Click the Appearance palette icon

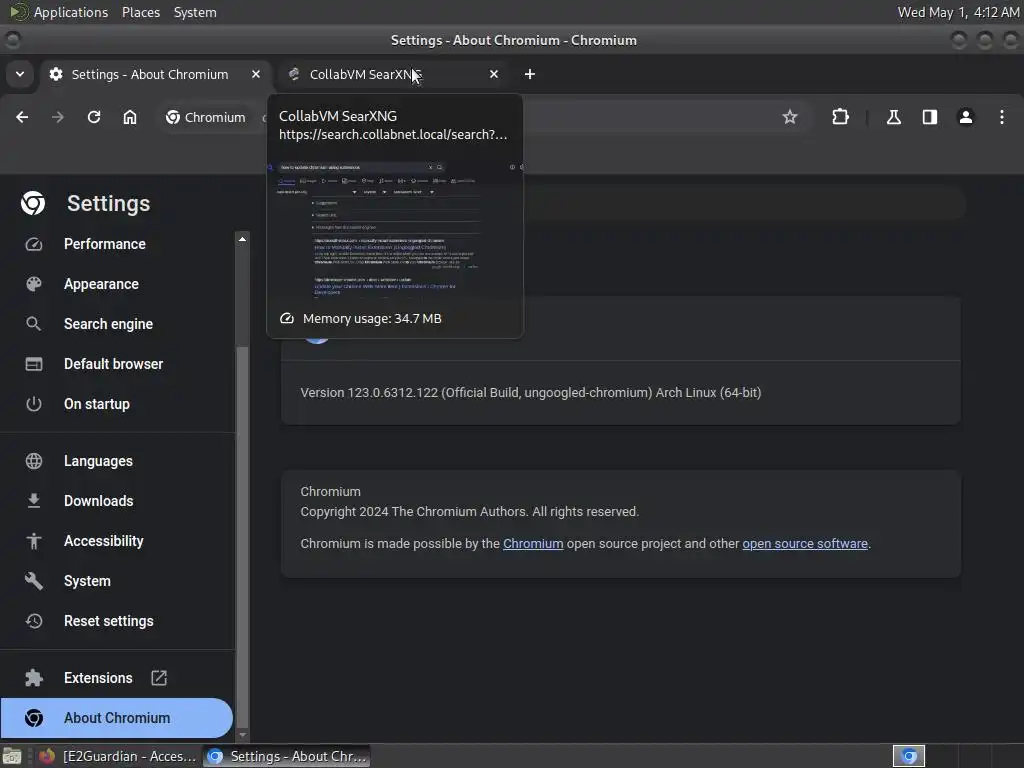(x=34, y=284)
